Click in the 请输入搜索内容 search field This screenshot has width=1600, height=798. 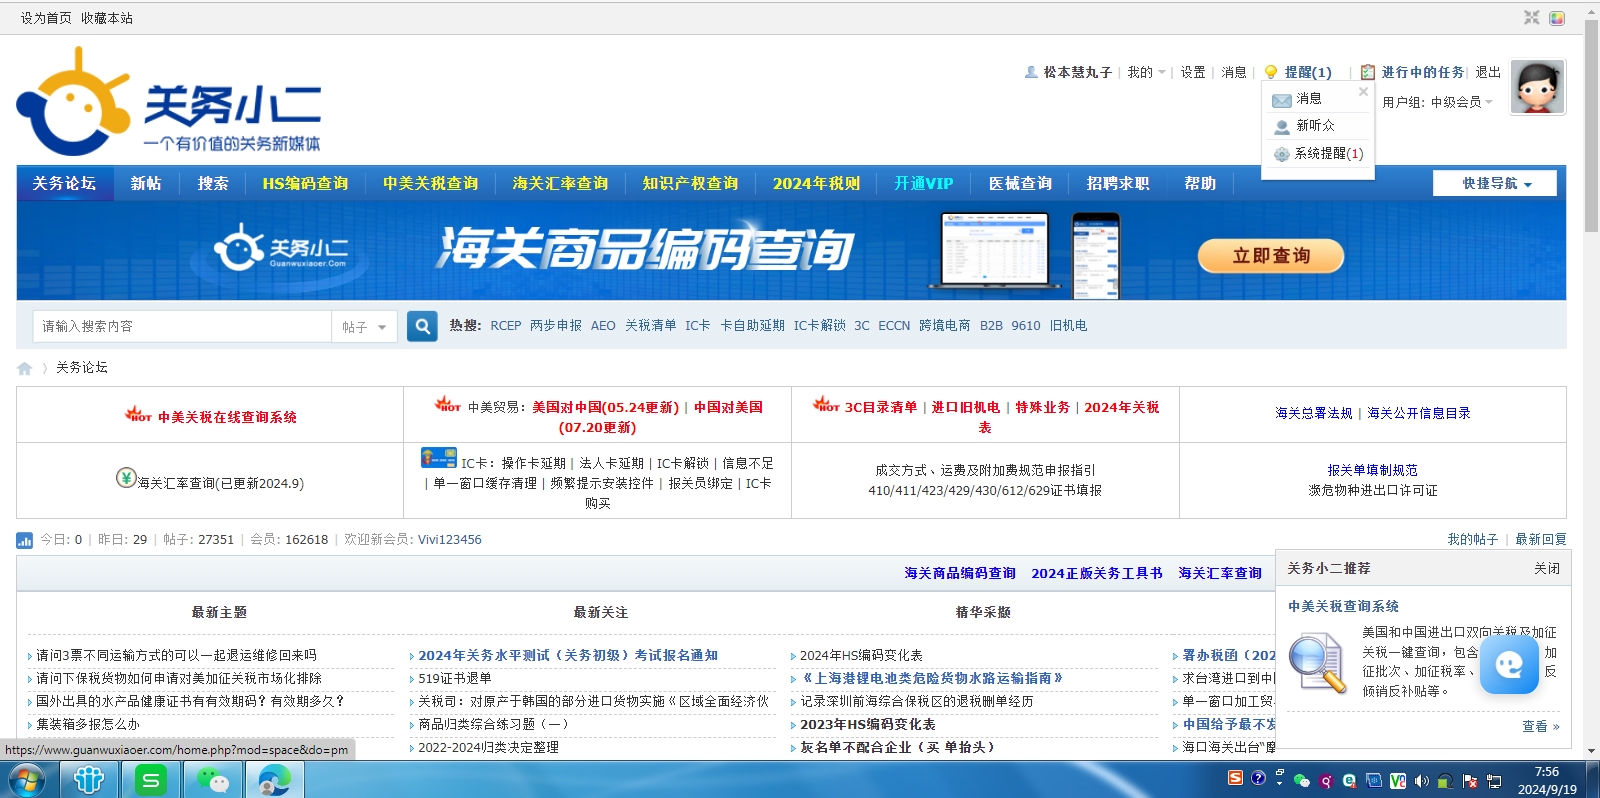[x=183, y=327]
